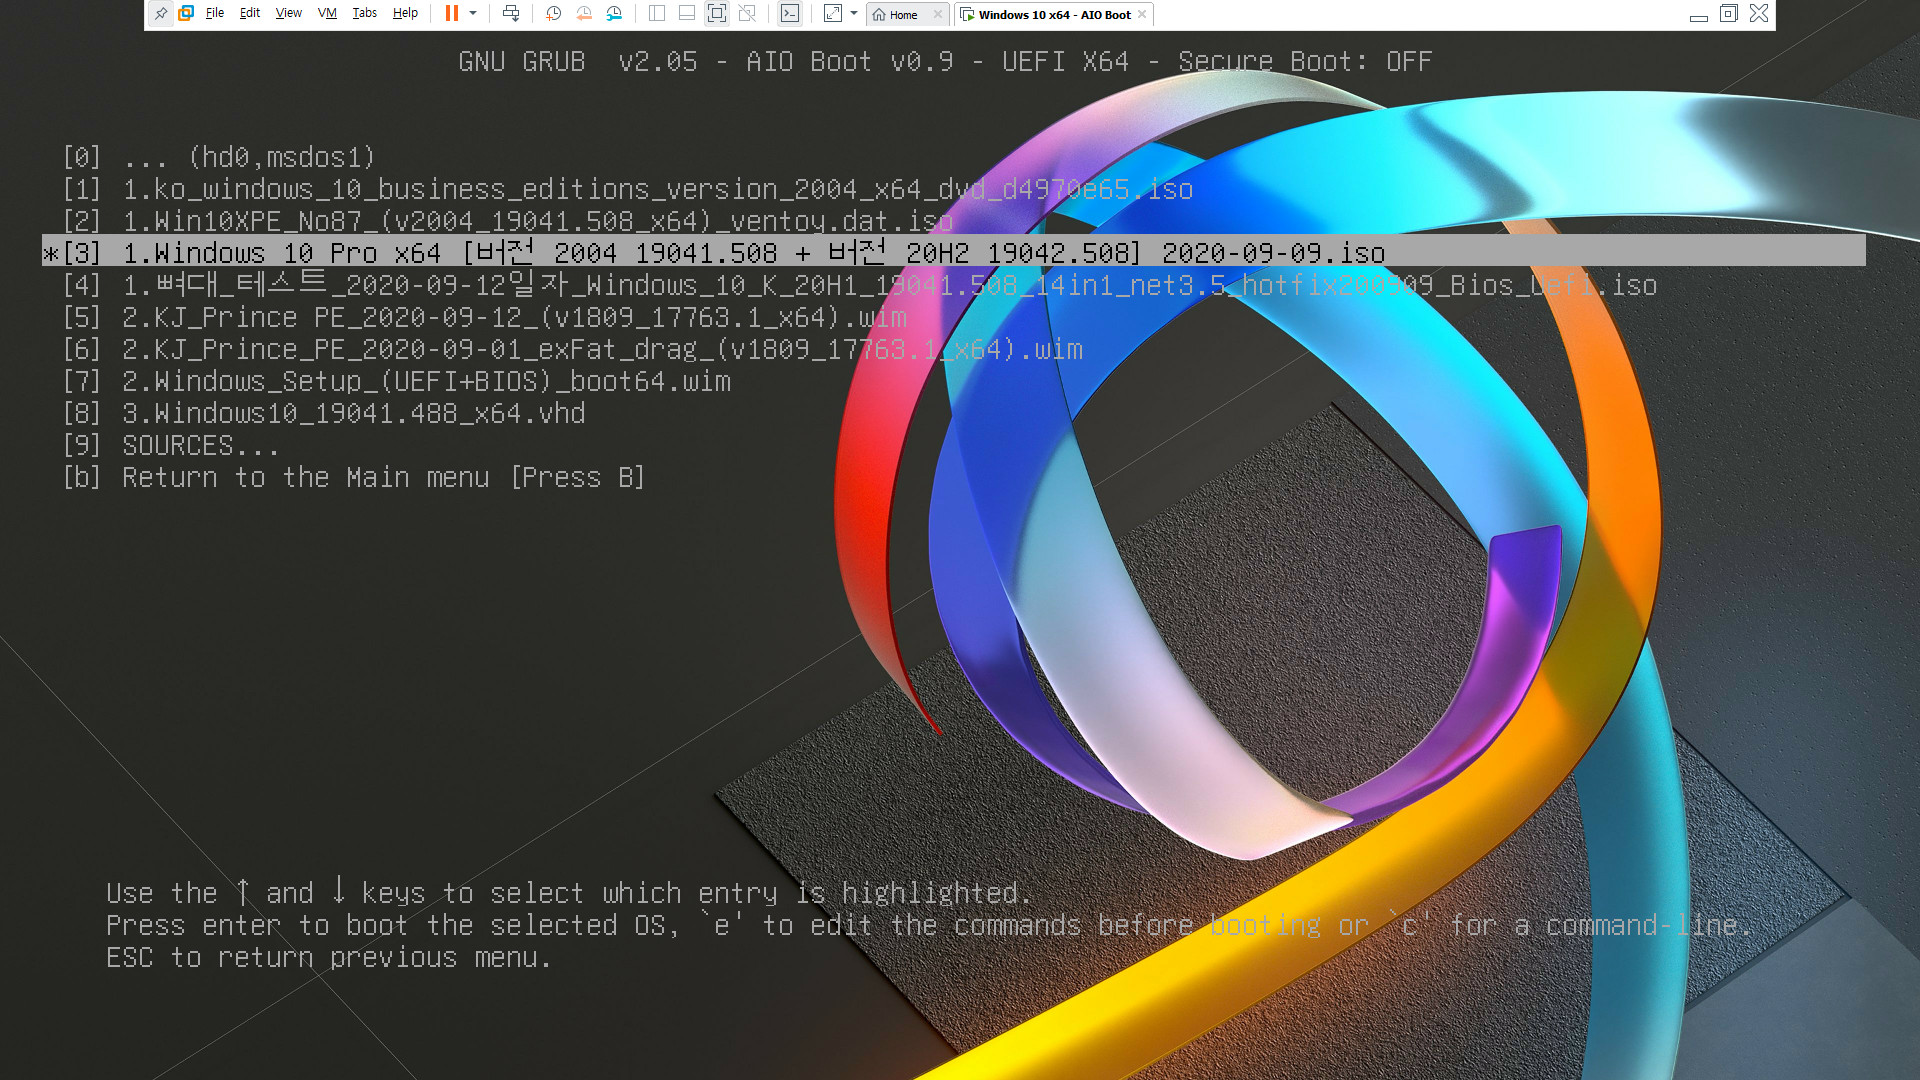Open the Tabs menu bar item

(x=363, y=13)
